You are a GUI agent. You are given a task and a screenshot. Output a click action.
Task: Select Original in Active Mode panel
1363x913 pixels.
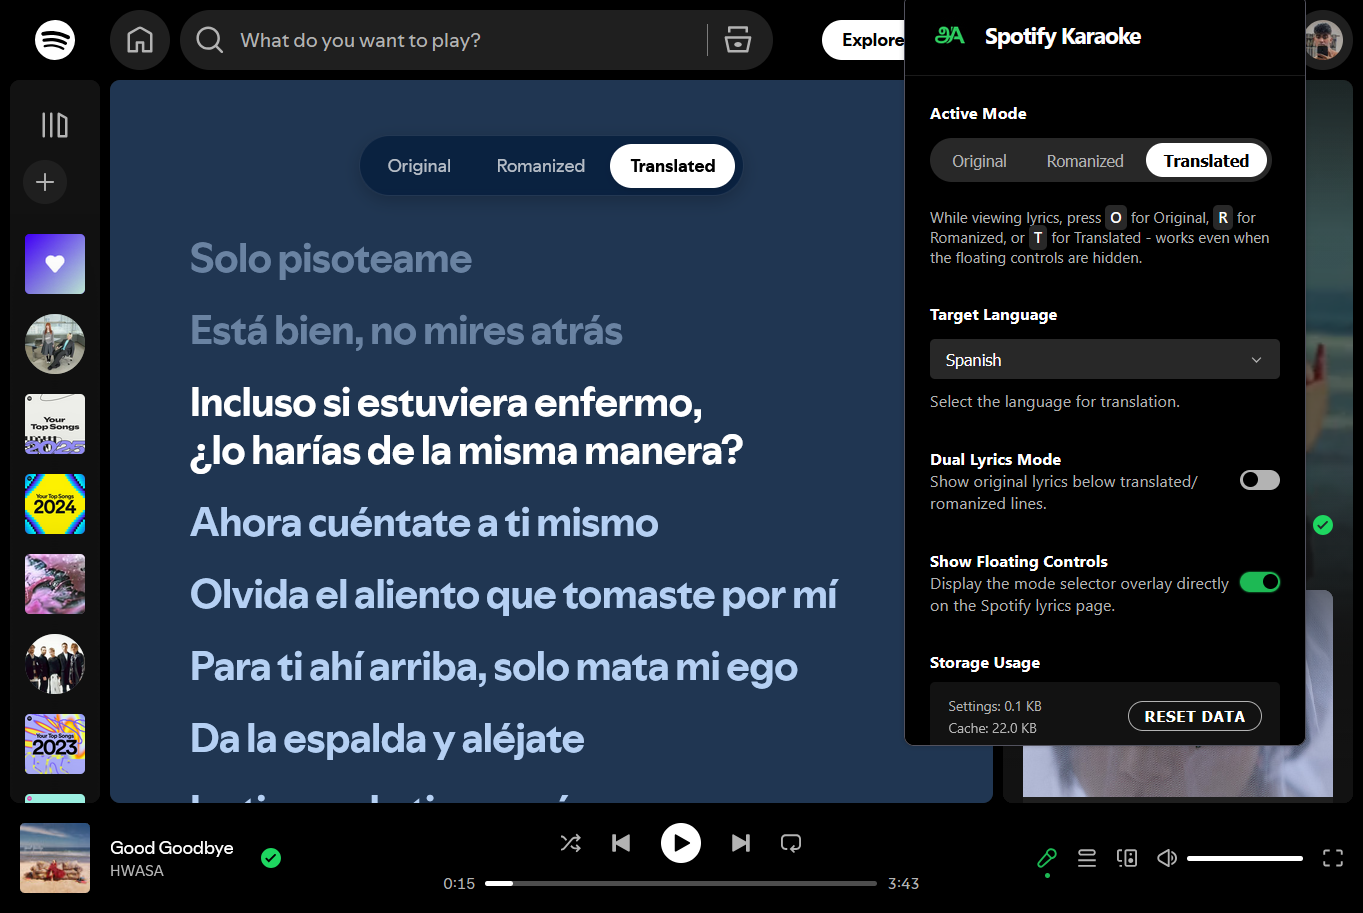(979, 161)
